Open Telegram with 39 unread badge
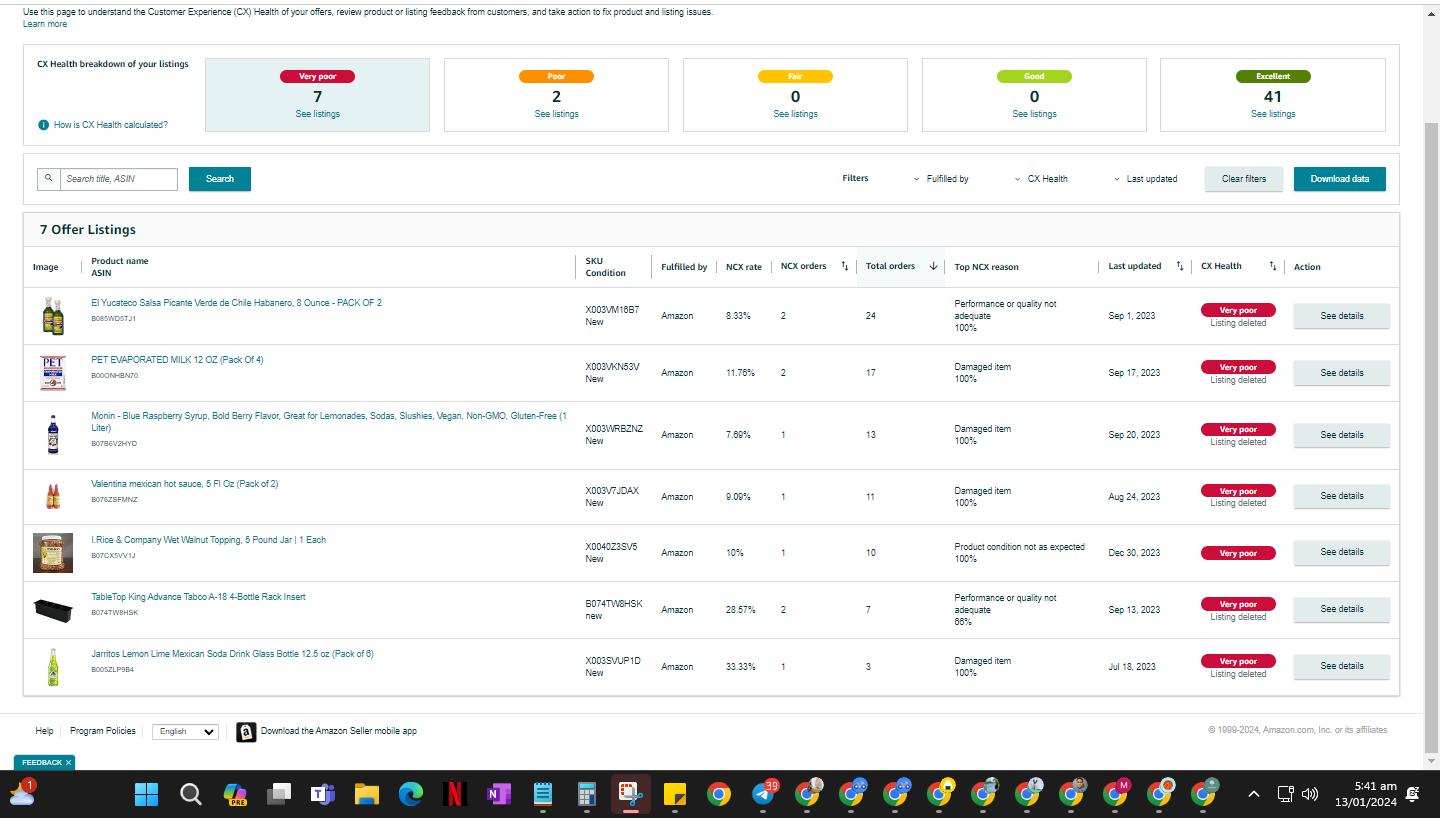Screen dimensions: 1440x818 [x=763, y=795]
